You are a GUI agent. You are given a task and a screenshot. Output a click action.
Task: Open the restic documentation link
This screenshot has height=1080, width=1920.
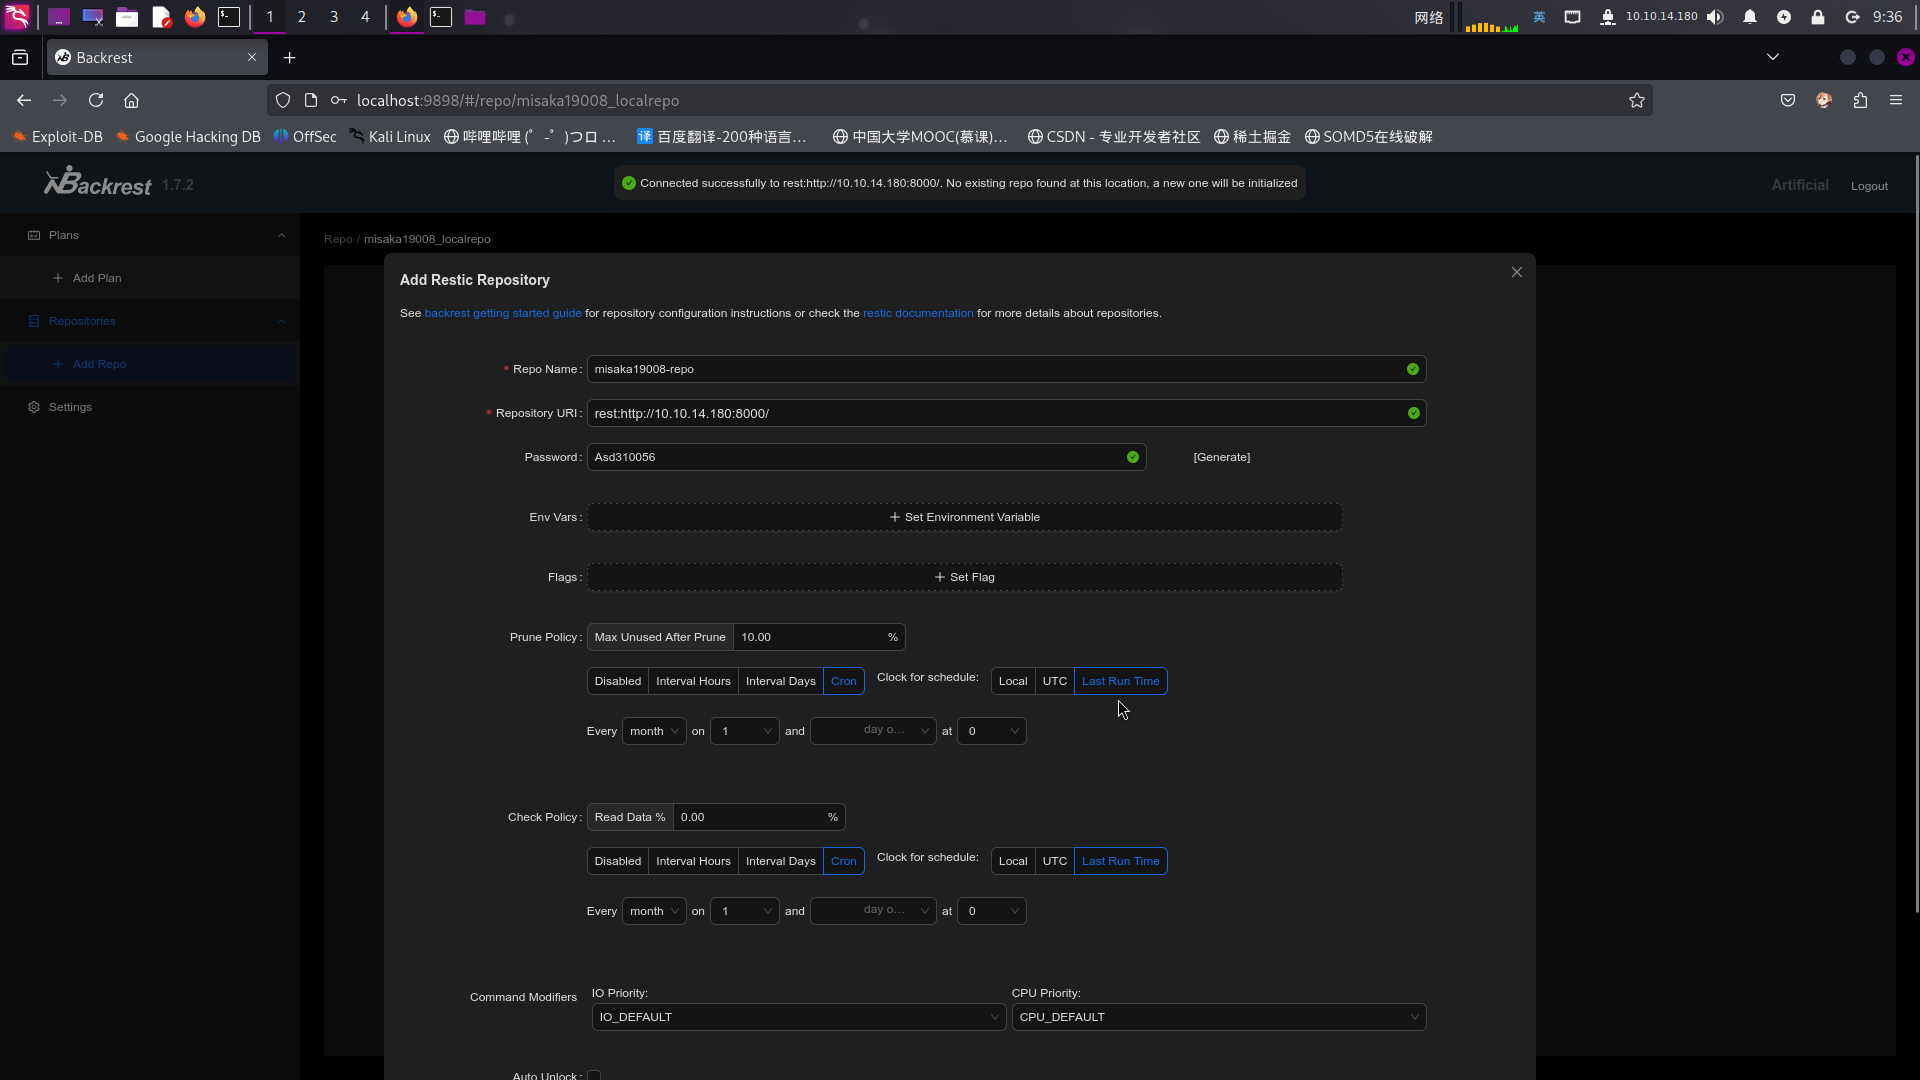pos(917,313)
